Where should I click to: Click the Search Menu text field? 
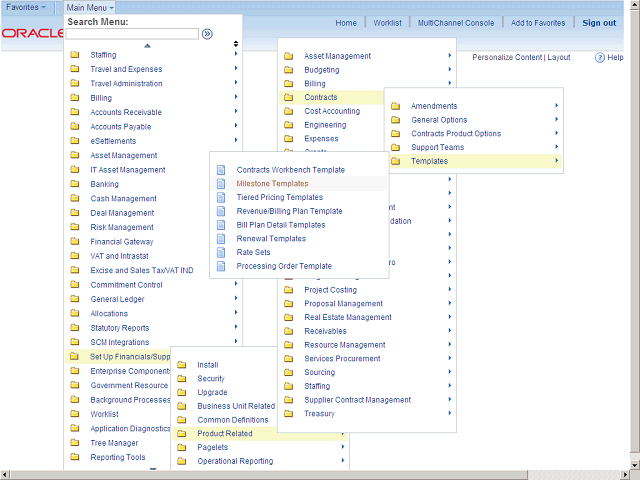132,34
